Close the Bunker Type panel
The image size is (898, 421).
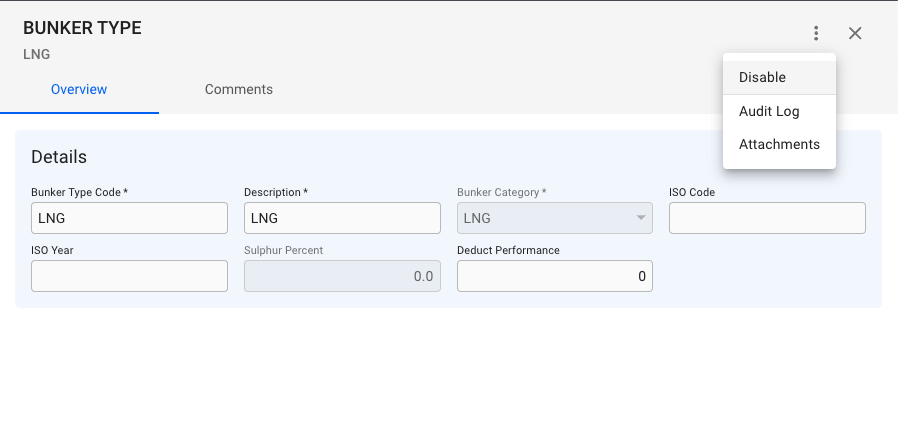(x=855, y=33)
